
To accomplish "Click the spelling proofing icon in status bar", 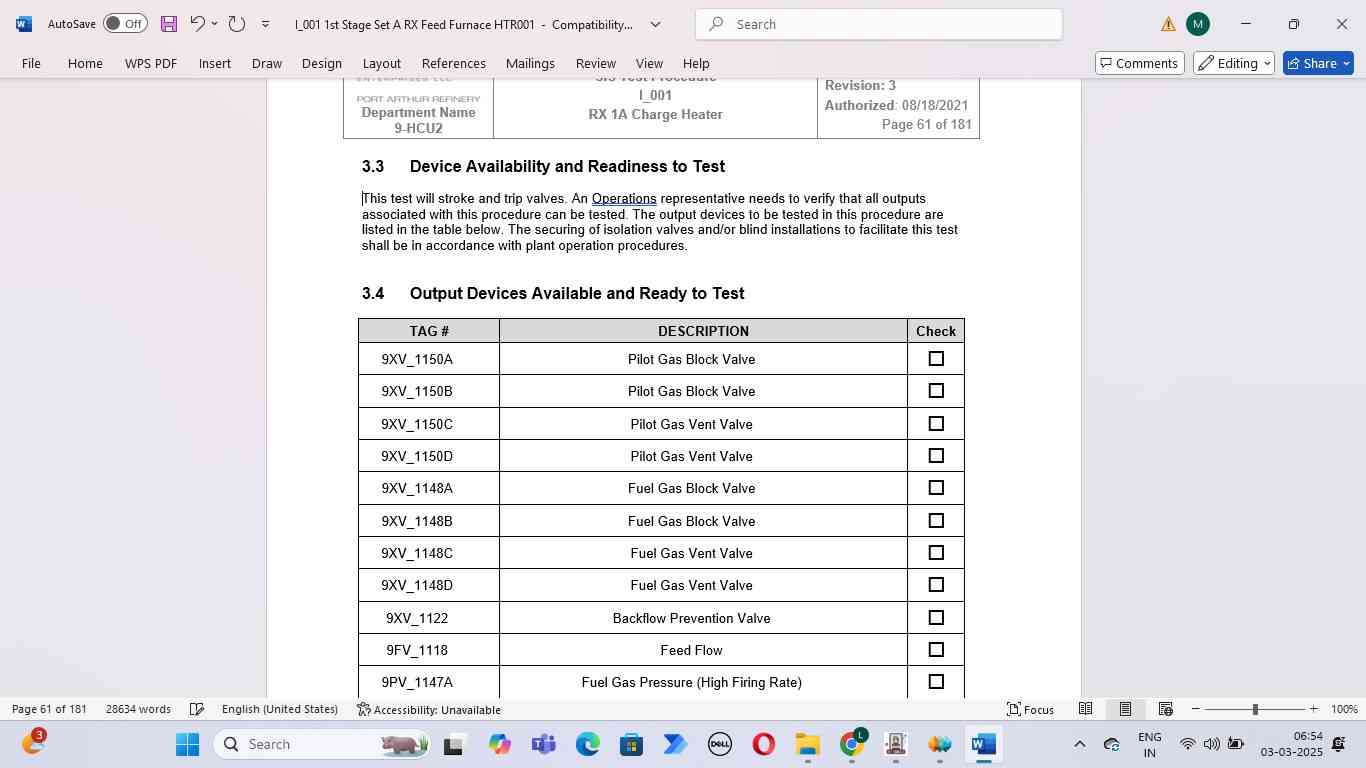I will point(197,709).
